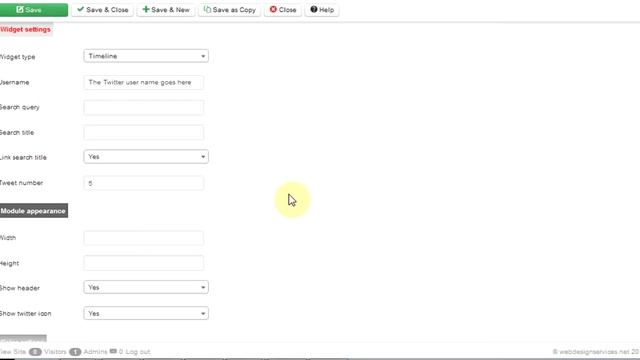Click Save as Copy button
640x360 pixels.
tap(229, 10)
